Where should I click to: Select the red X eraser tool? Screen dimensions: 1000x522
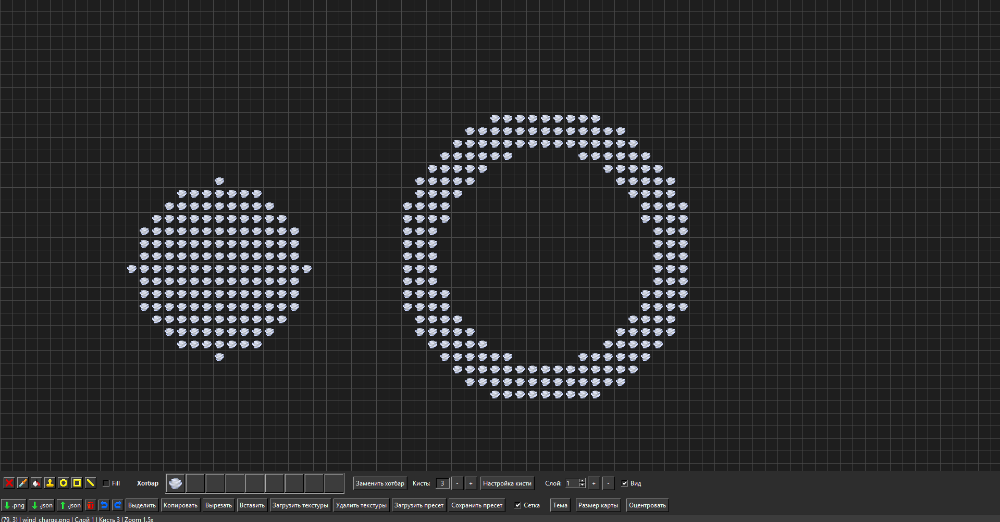(9, 483)
